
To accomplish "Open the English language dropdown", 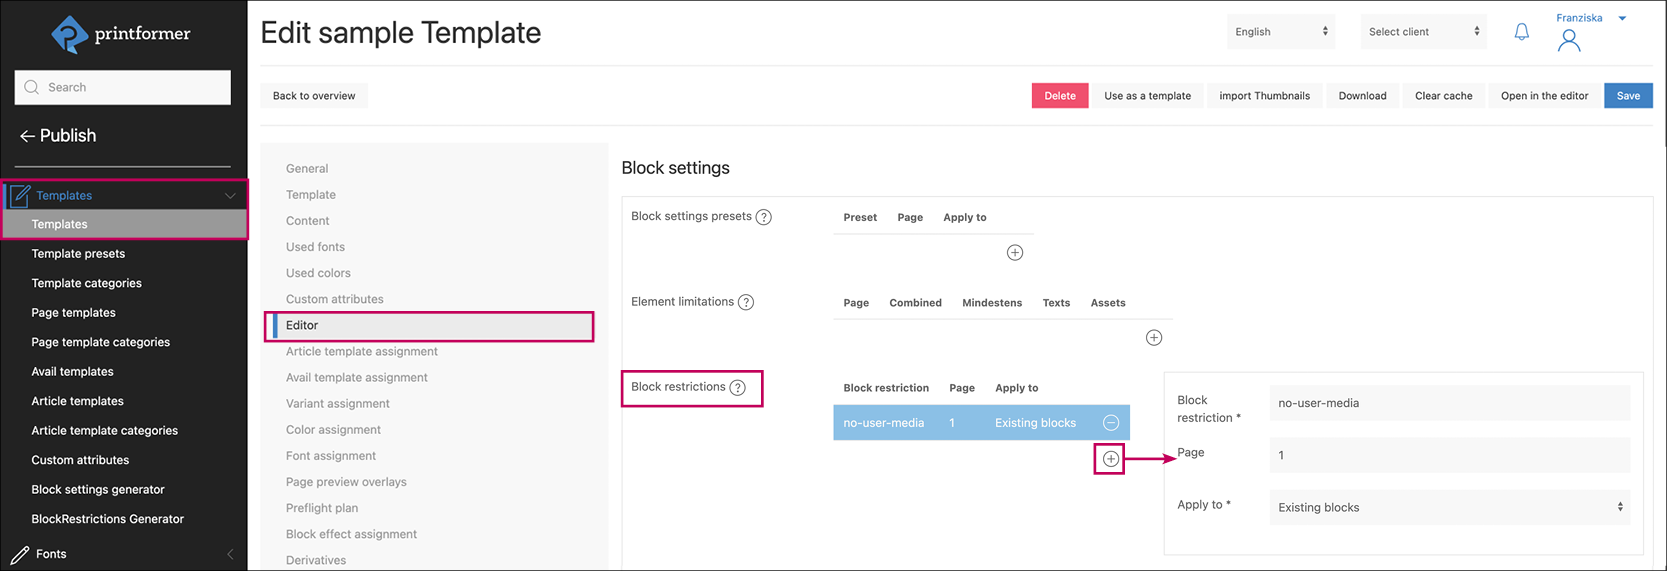I will tap(1280, 32).
